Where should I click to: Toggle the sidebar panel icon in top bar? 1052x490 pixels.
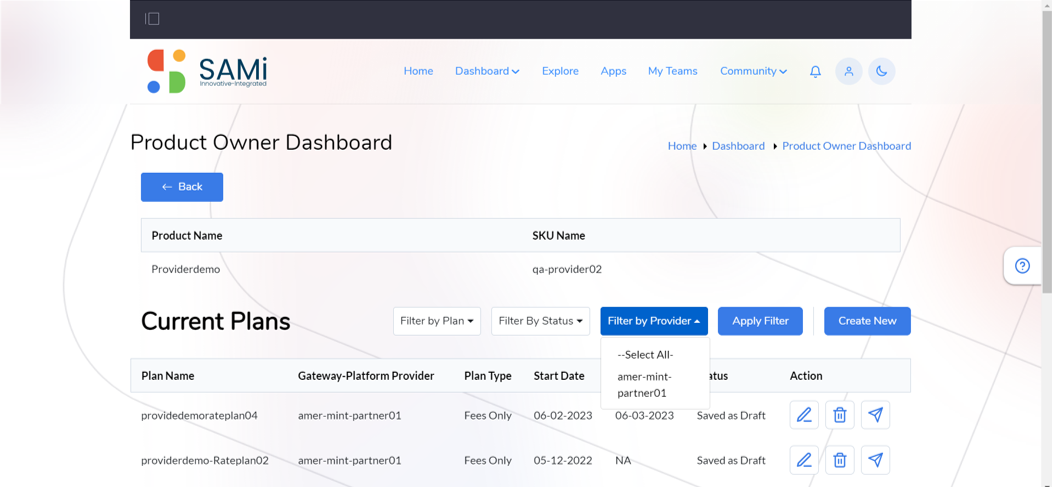tap(153, 19)
